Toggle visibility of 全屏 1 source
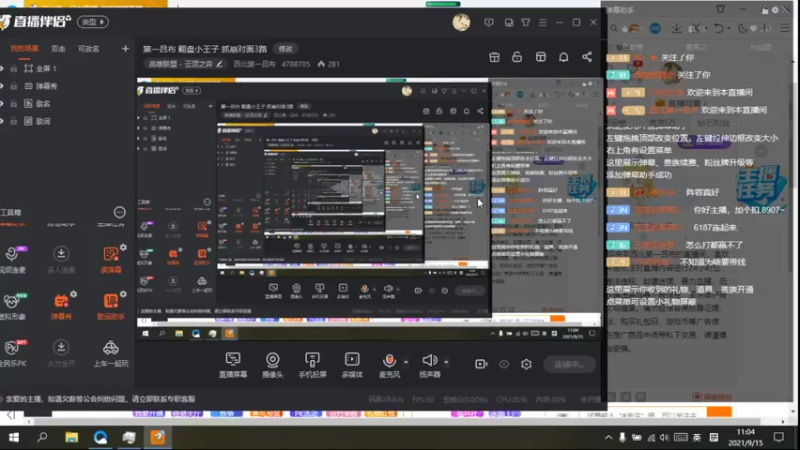Viewport: 800px width, 450px height. click(2, 68)
